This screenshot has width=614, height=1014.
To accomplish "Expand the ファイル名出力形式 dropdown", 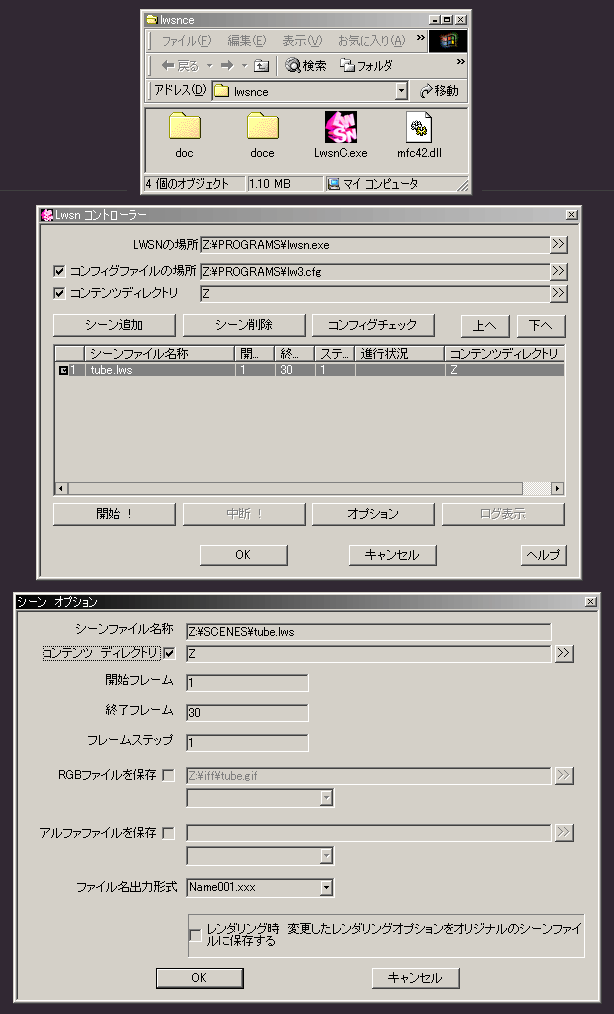I will [326, 887].
